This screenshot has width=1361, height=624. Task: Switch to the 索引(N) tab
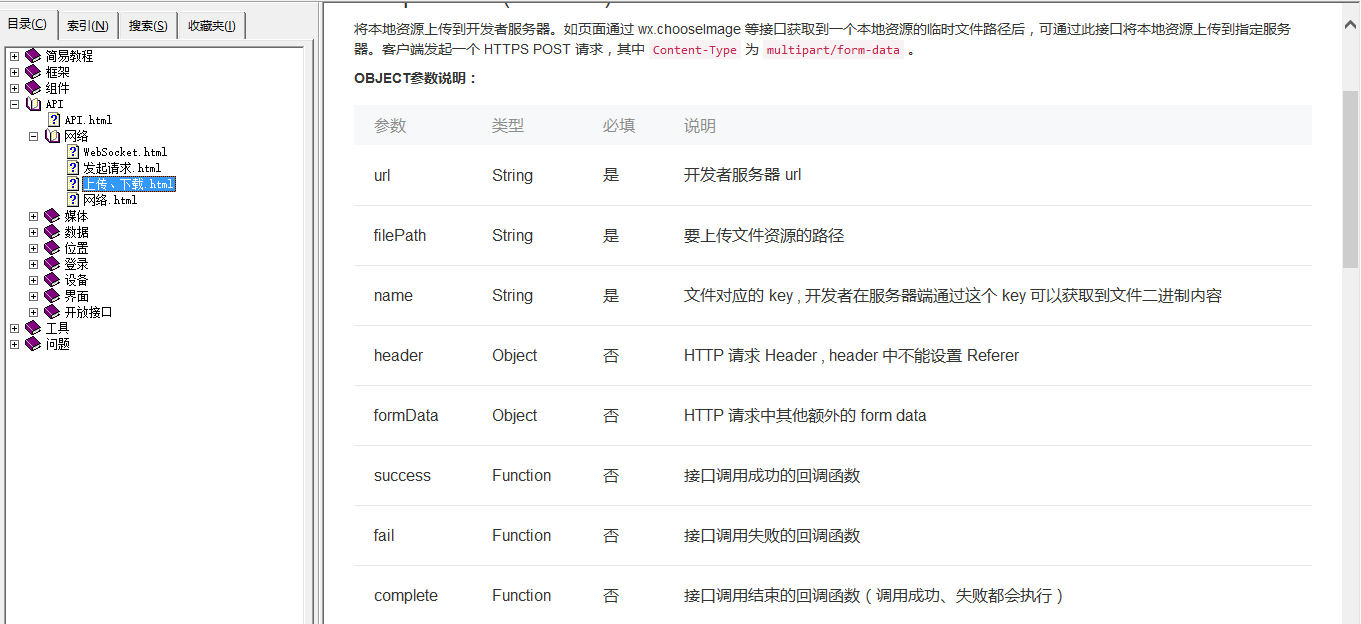click(x=88, y=26)
